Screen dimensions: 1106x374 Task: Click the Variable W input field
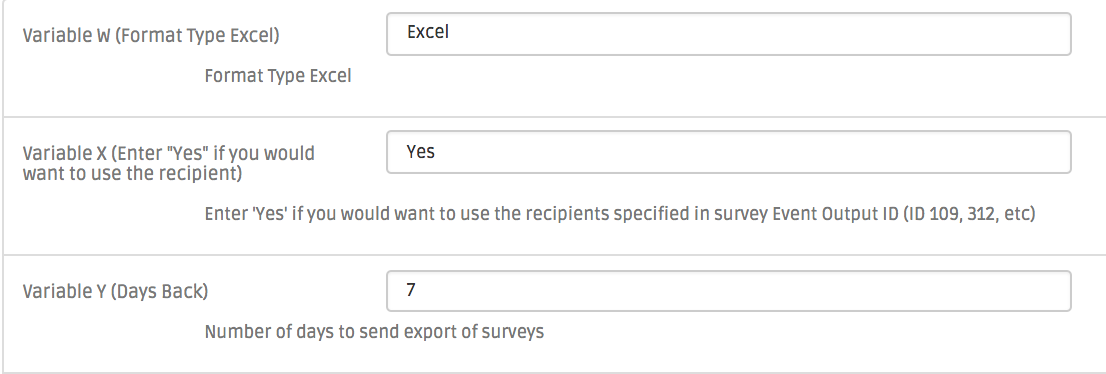click(729, 34)
